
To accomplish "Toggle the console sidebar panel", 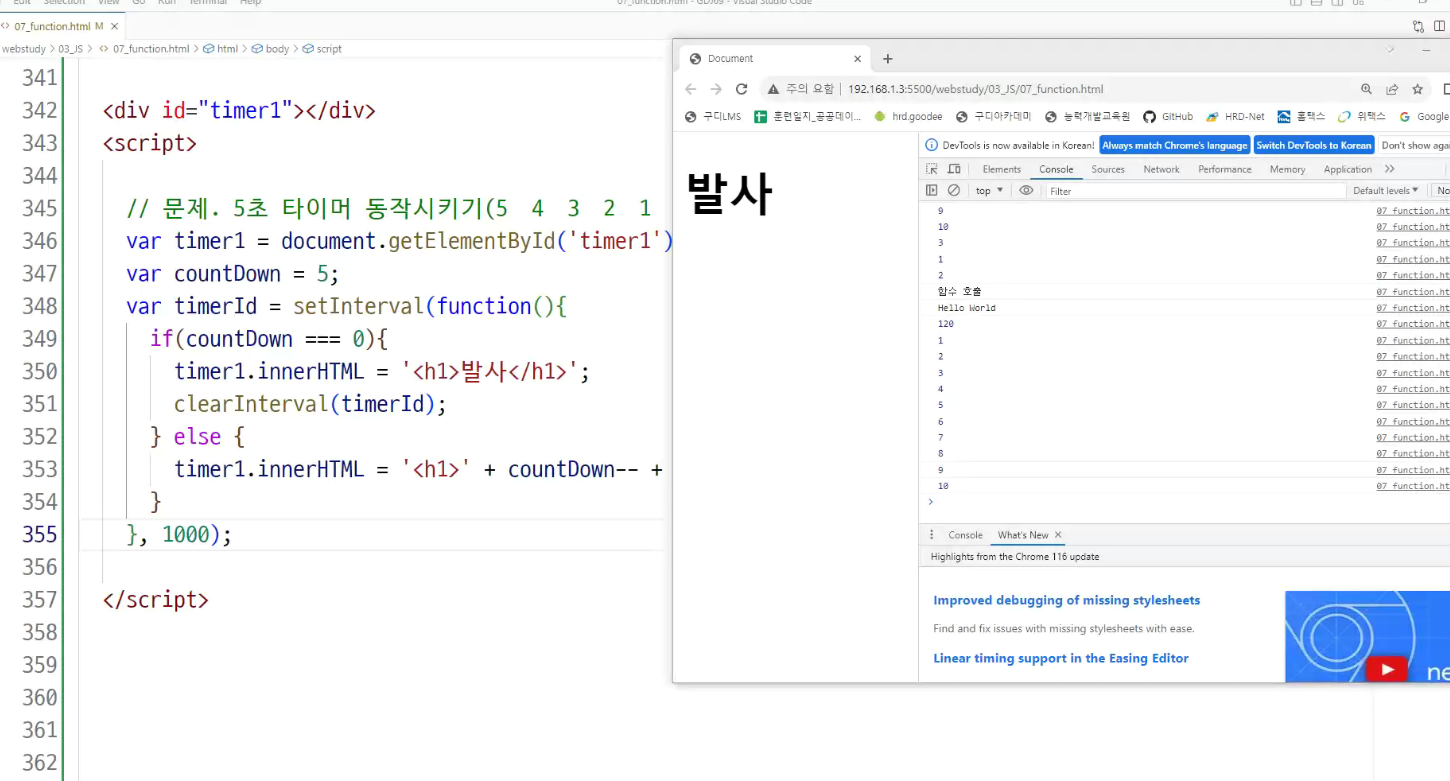I will click(x=932, y=190).
